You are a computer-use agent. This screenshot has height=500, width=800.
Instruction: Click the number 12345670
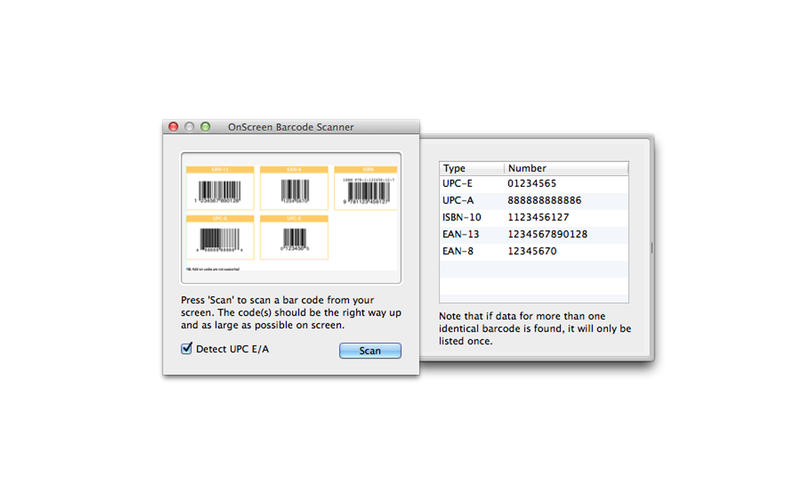click(x=532, y=251)
